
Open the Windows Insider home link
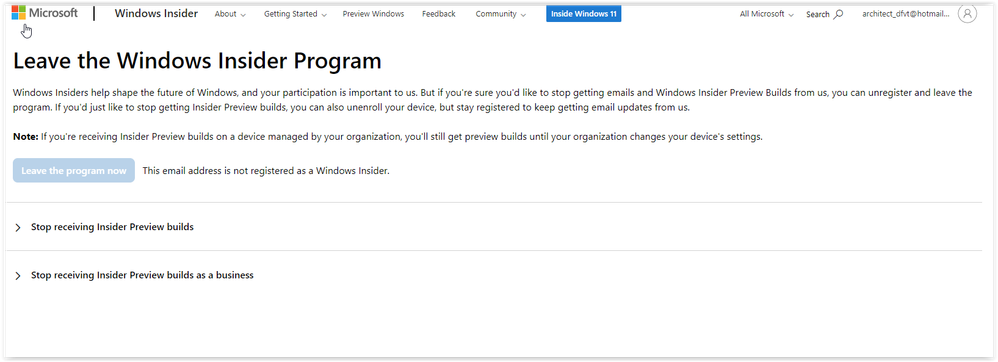click(x=156, y=13)
